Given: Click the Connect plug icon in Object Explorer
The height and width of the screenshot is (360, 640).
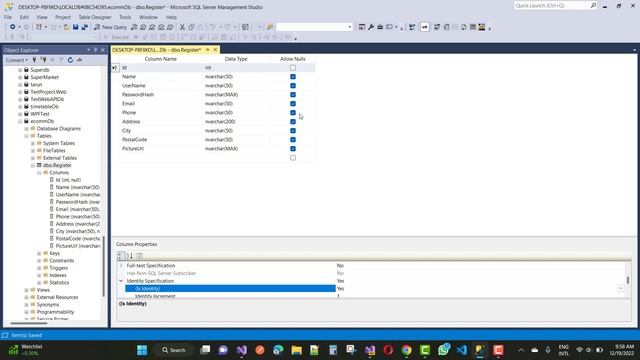Looking at the screenshot, I should pyautogui.click(x=34, y=60).
